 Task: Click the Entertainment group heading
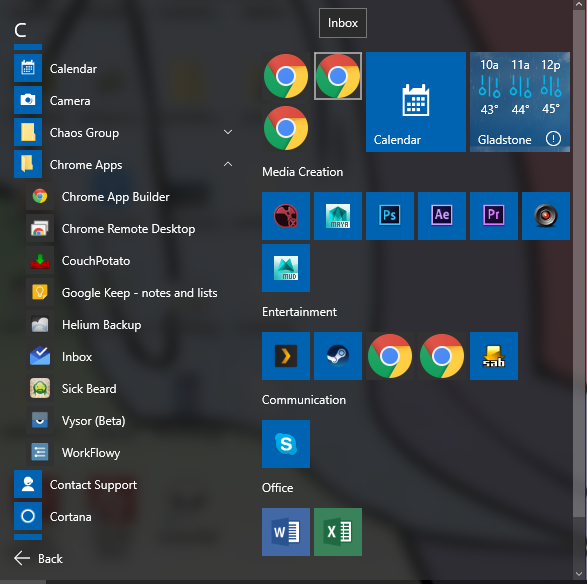point(299,312)
